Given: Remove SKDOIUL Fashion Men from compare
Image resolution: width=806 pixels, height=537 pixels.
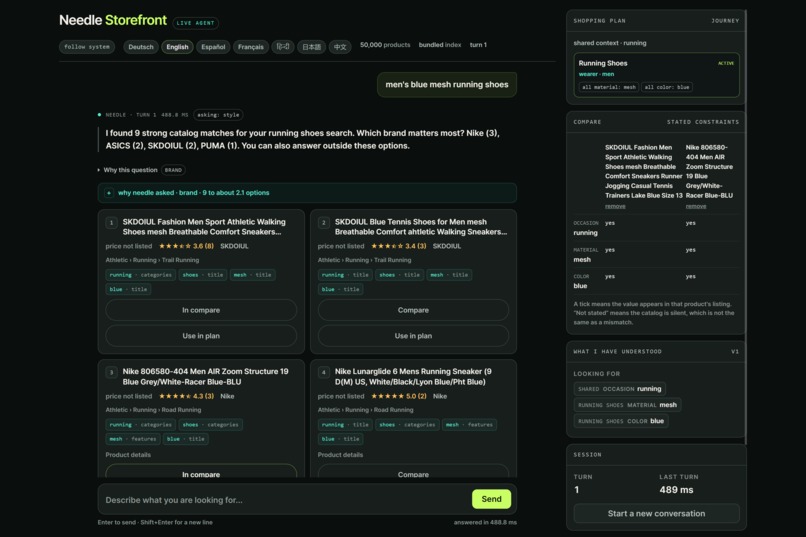Looking at the screenshot, I should (x=615, y=206).
